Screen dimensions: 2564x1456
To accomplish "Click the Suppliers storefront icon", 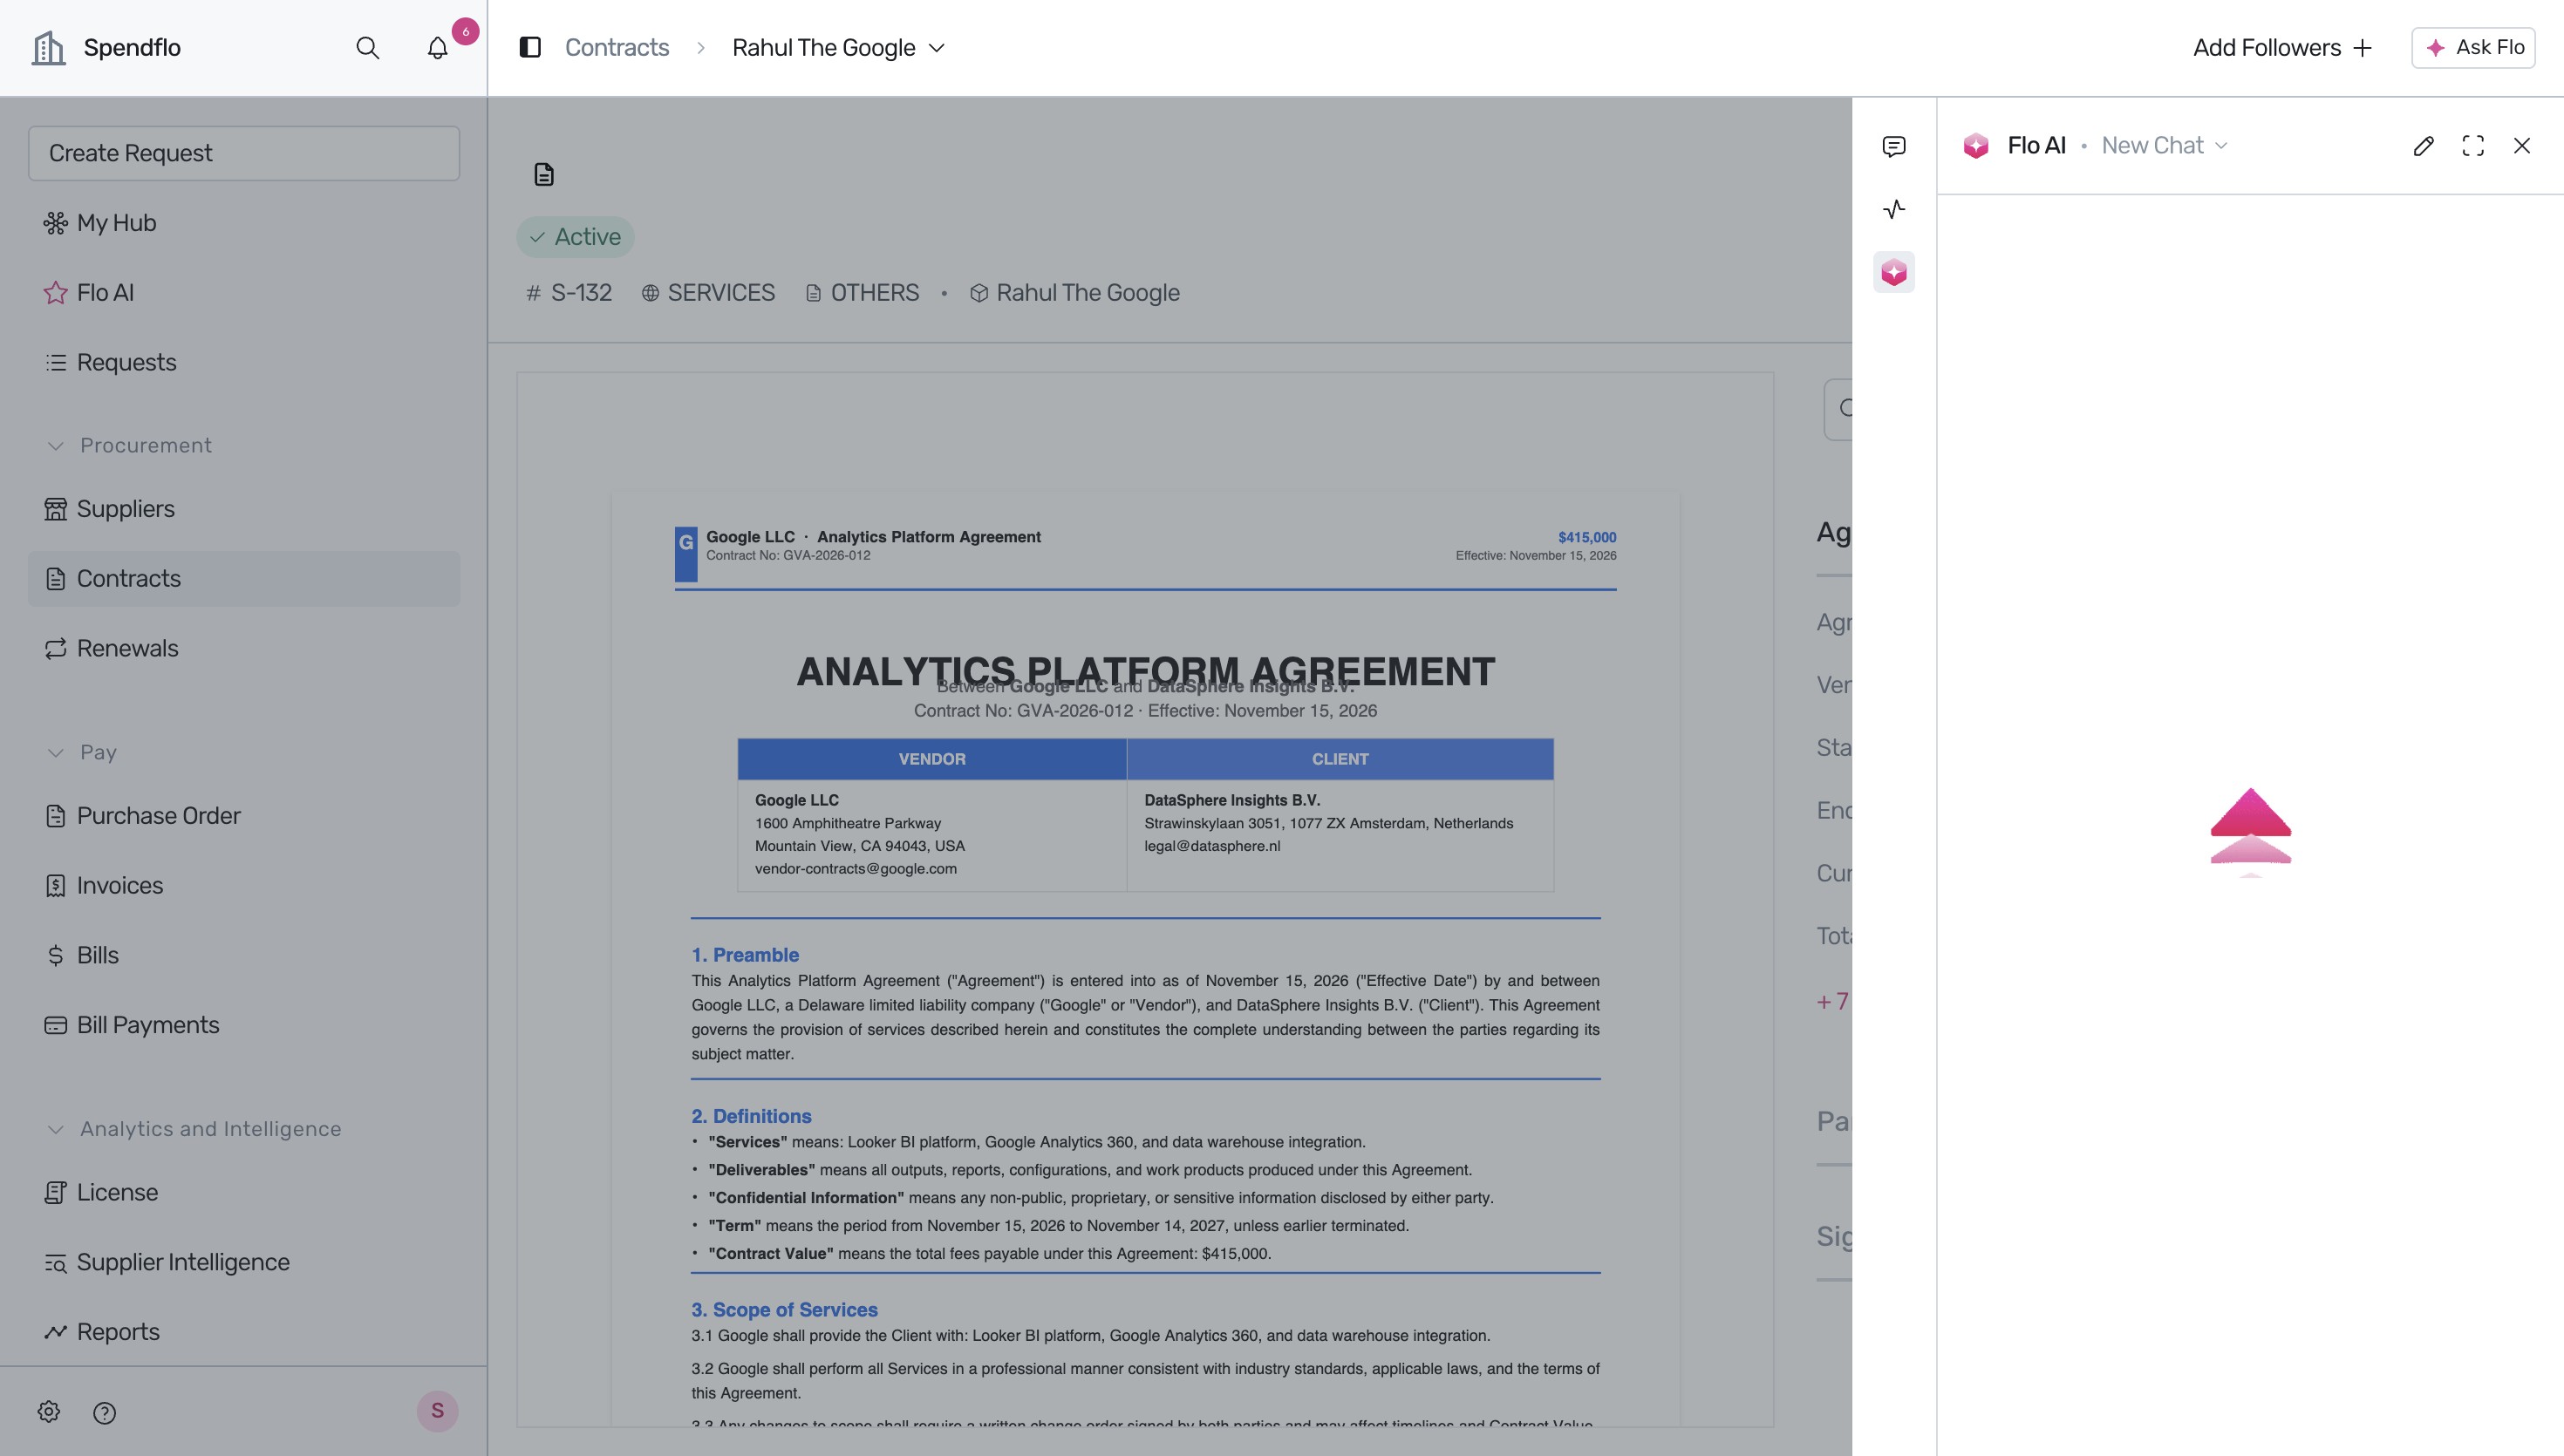I will (56, 508).
